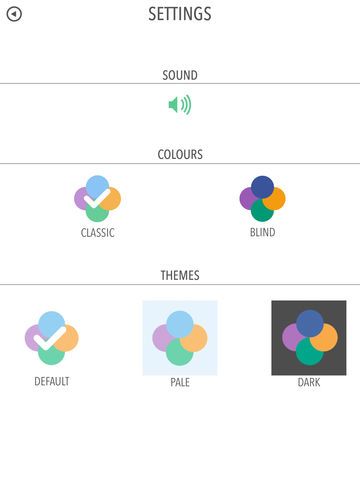Tap the white checkmark on Classic colours

pyautogui.click(x=97, y=198)
